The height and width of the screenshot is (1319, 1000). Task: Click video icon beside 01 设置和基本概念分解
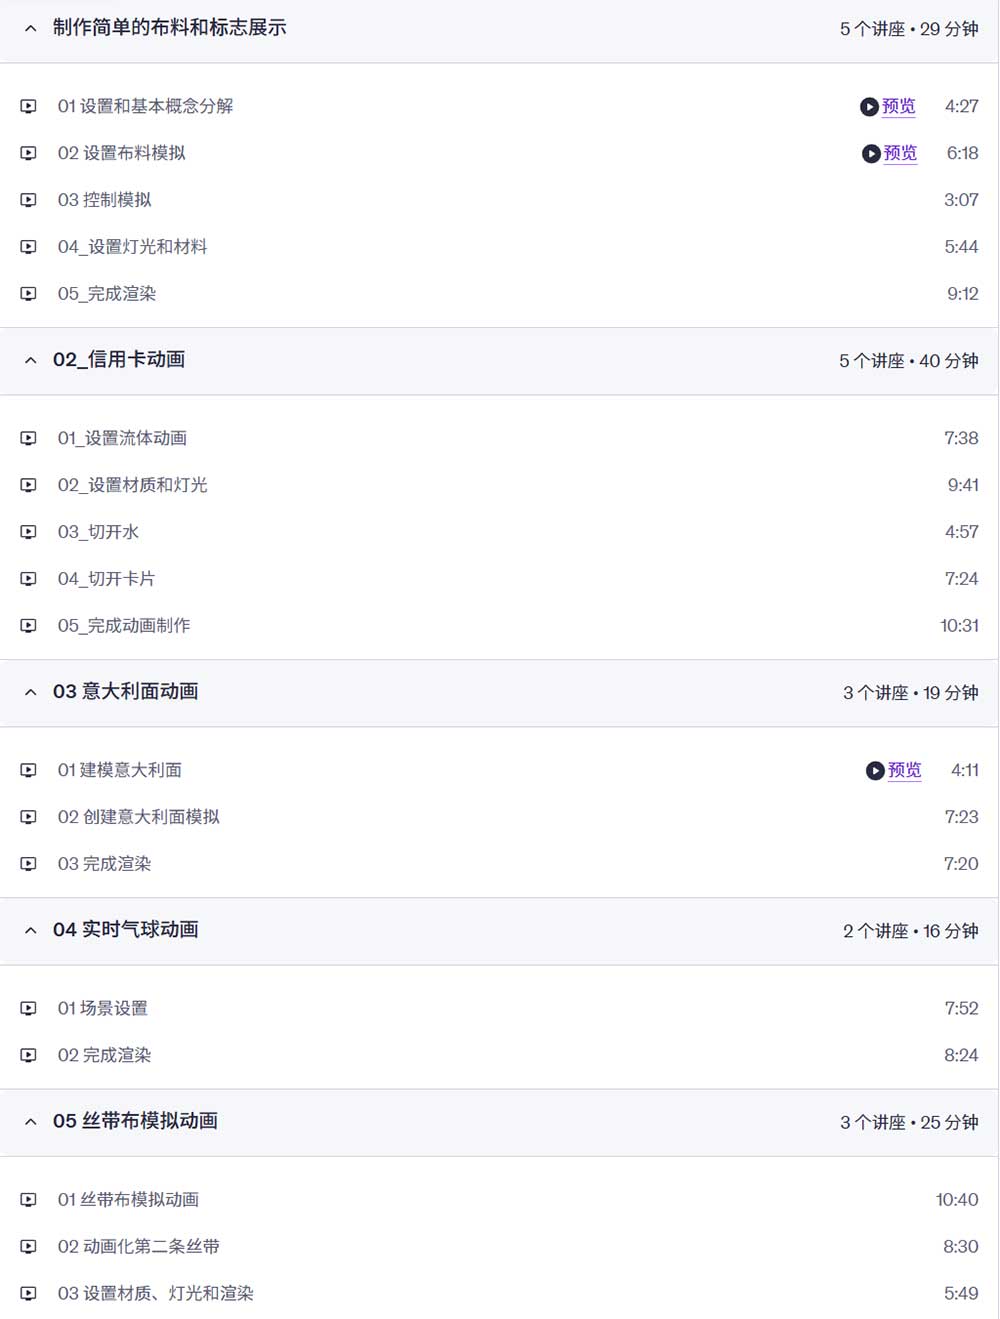[x=29, y=106]
